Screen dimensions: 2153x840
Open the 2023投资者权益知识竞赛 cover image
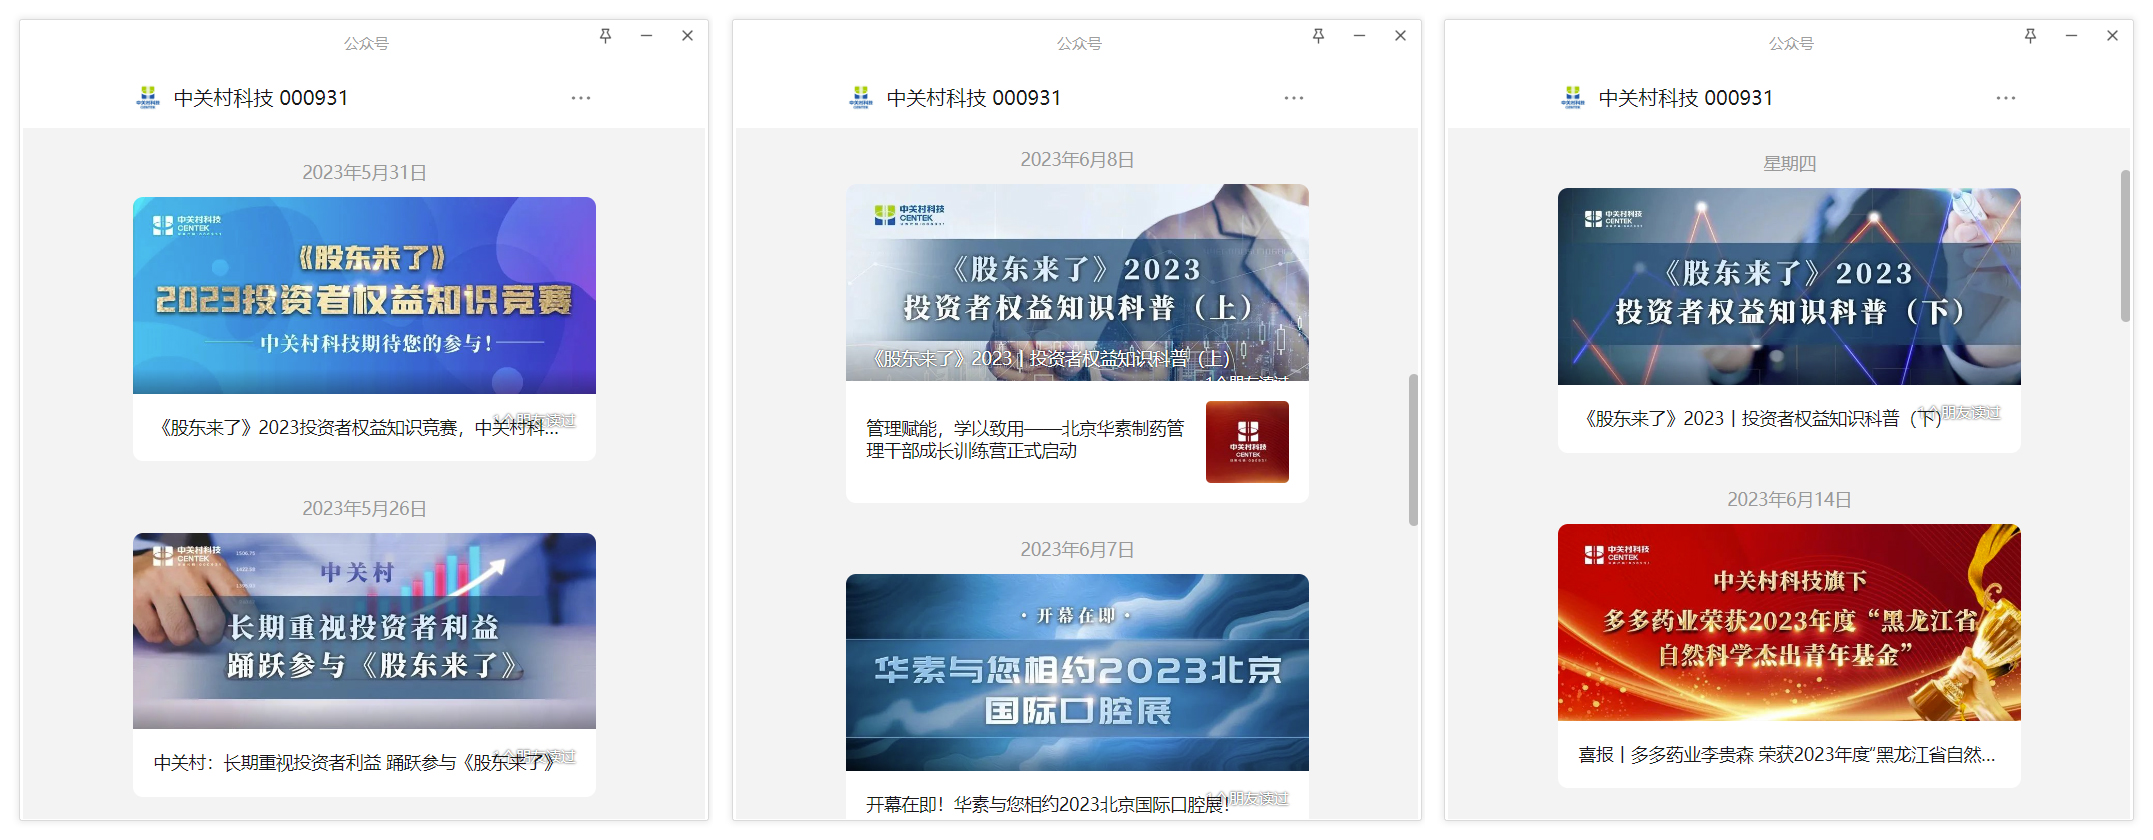[364, 295]
